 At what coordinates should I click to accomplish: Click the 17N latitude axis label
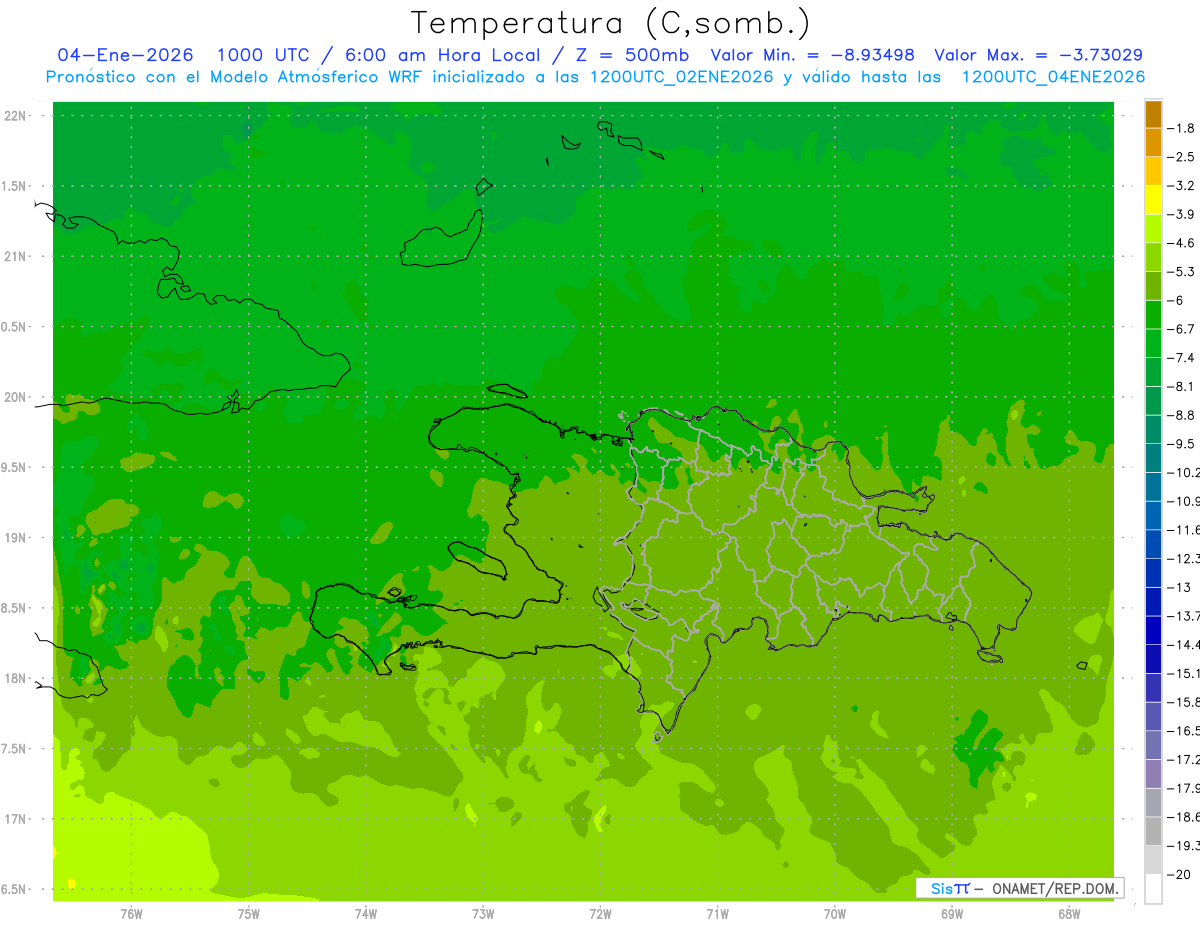coord(16,819)
